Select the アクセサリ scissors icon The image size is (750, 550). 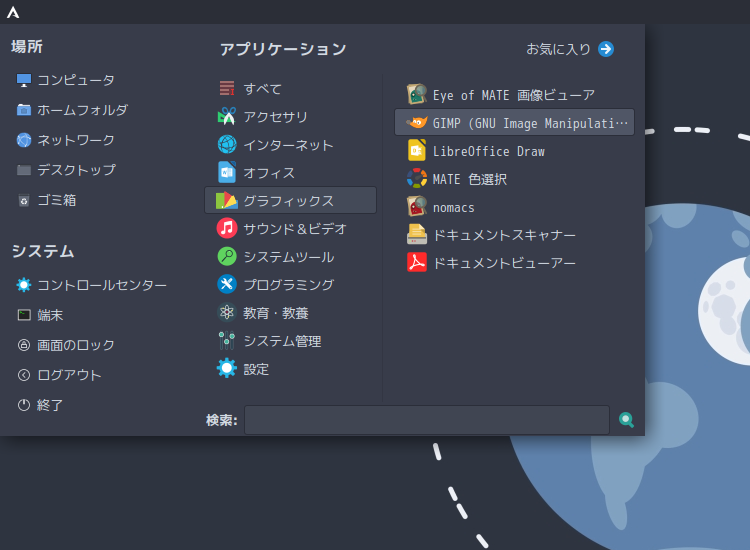(x=227, y=116)
